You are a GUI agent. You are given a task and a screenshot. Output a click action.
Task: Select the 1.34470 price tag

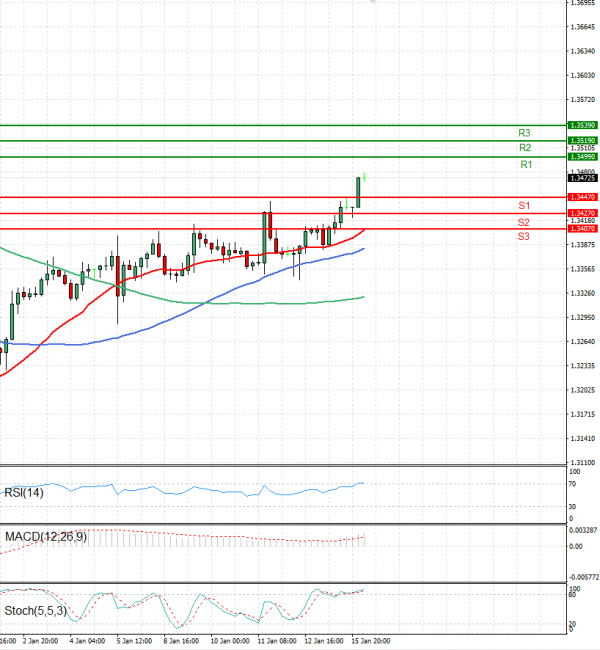click(x=583, y=197)
